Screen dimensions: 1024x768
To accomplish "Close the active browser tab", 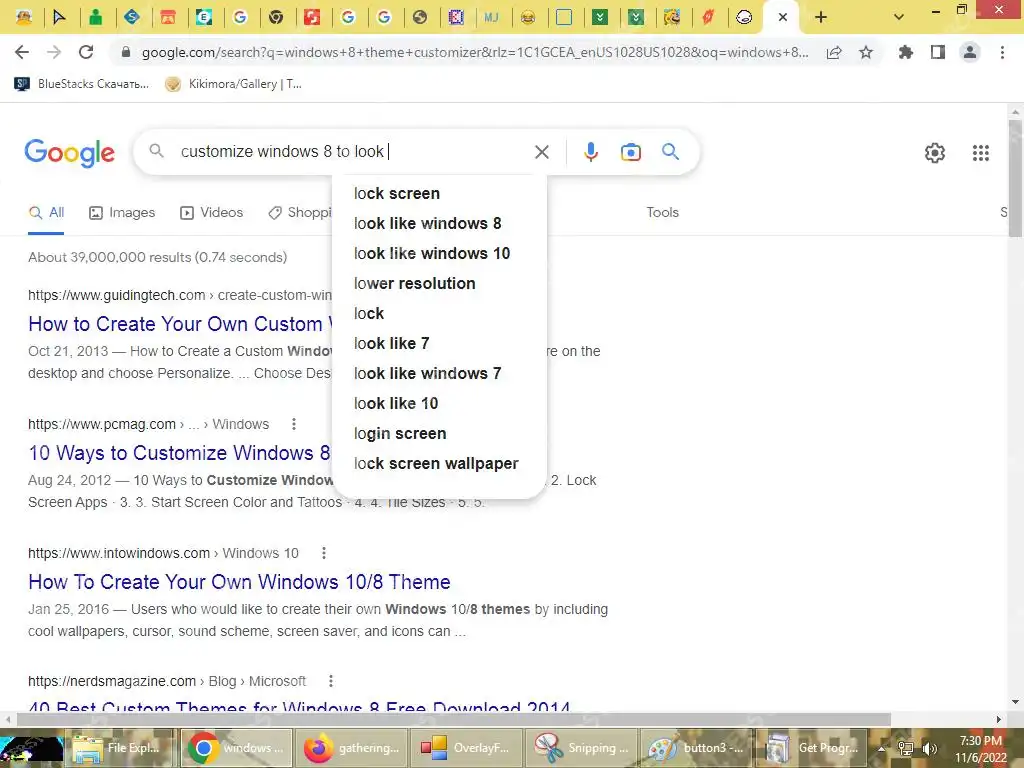I will (782, 18).
